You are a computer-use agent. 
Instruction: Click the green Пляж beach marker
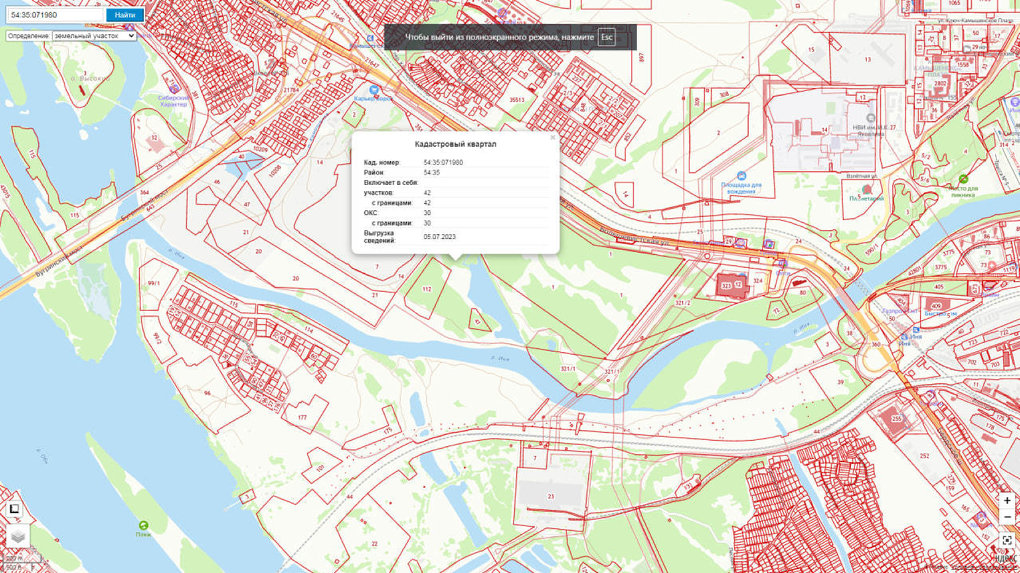point(143,525)
